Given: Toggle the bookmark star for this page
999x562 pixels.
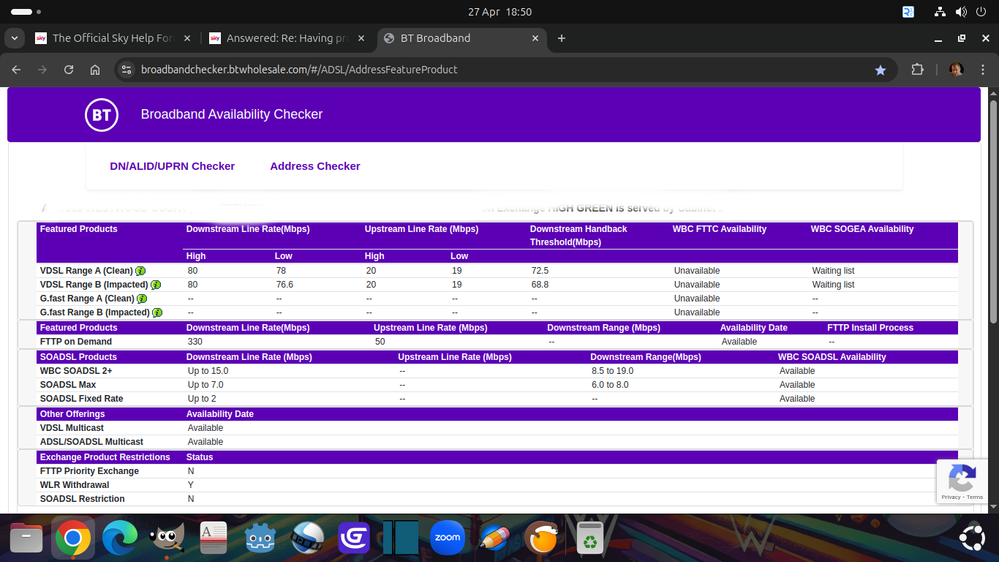Looking at the screenshot, I should [880, 70].
